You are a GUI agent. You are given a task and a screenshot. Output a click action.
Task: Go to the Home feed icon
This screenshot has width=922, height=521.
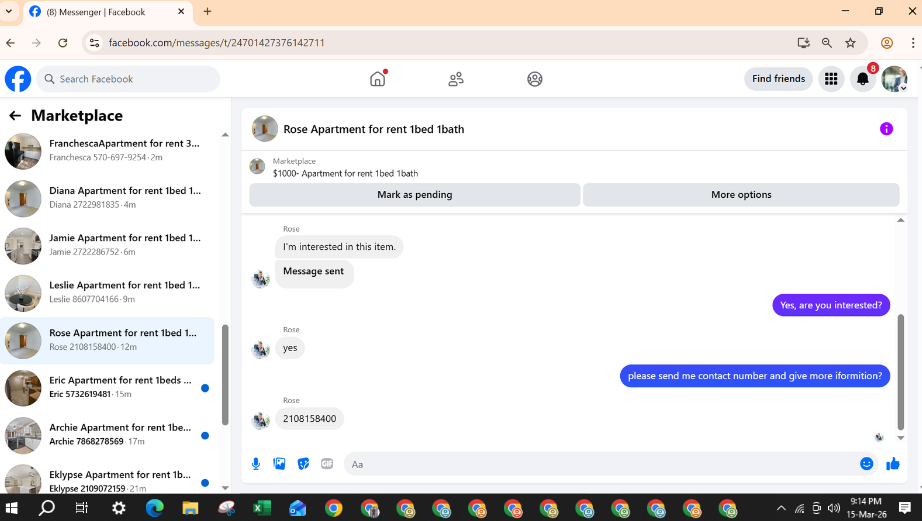pos(378,79)
